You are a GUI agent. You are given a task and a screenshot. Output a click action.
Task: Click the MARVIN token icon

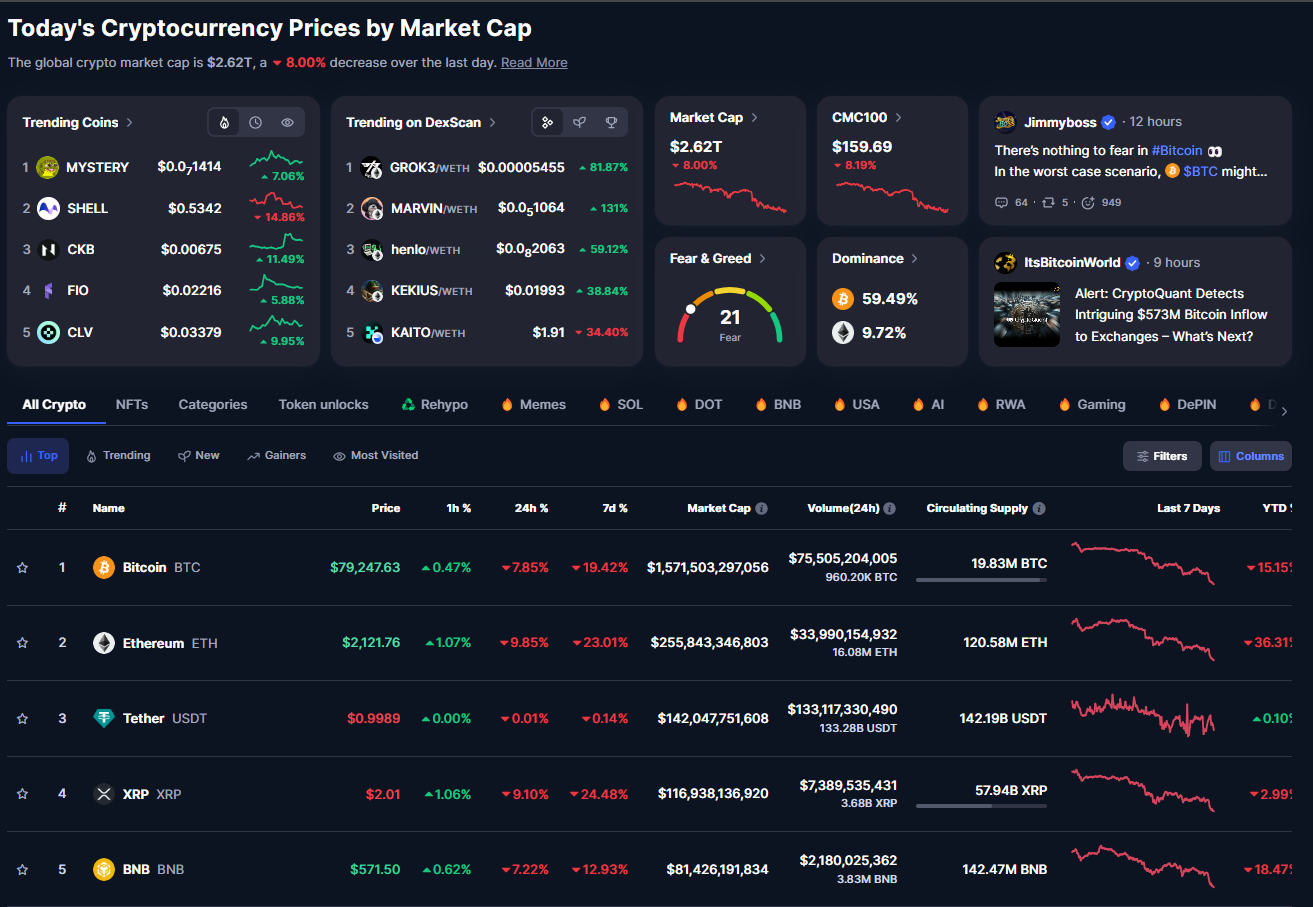[x=372, y=209]
